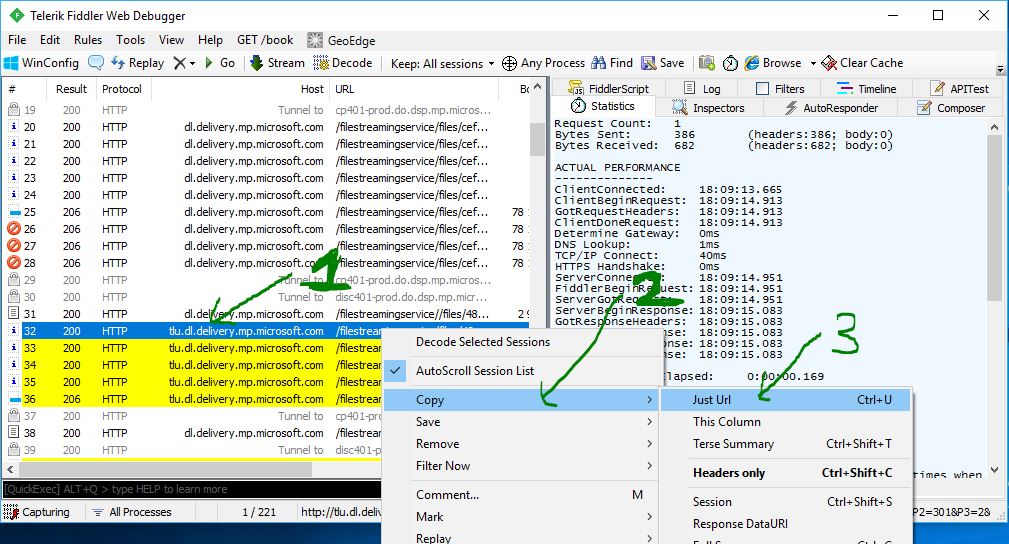The height and width of the screenshot is (544, 1009).
Task: Click the Stream toolbar arrow icon
Action: coord(256,63)
